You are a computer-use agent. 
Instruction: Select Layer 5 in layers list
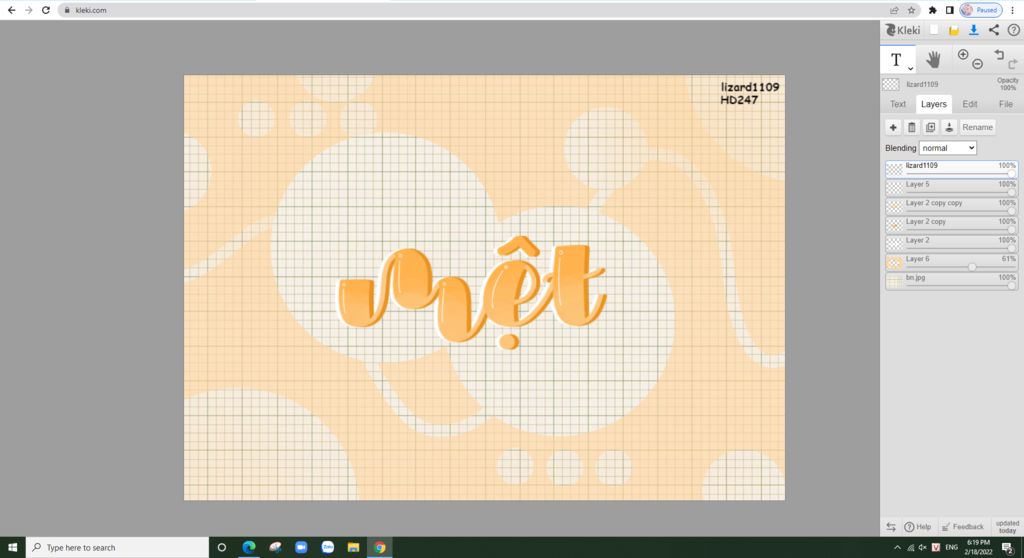(x=952, y=188)
